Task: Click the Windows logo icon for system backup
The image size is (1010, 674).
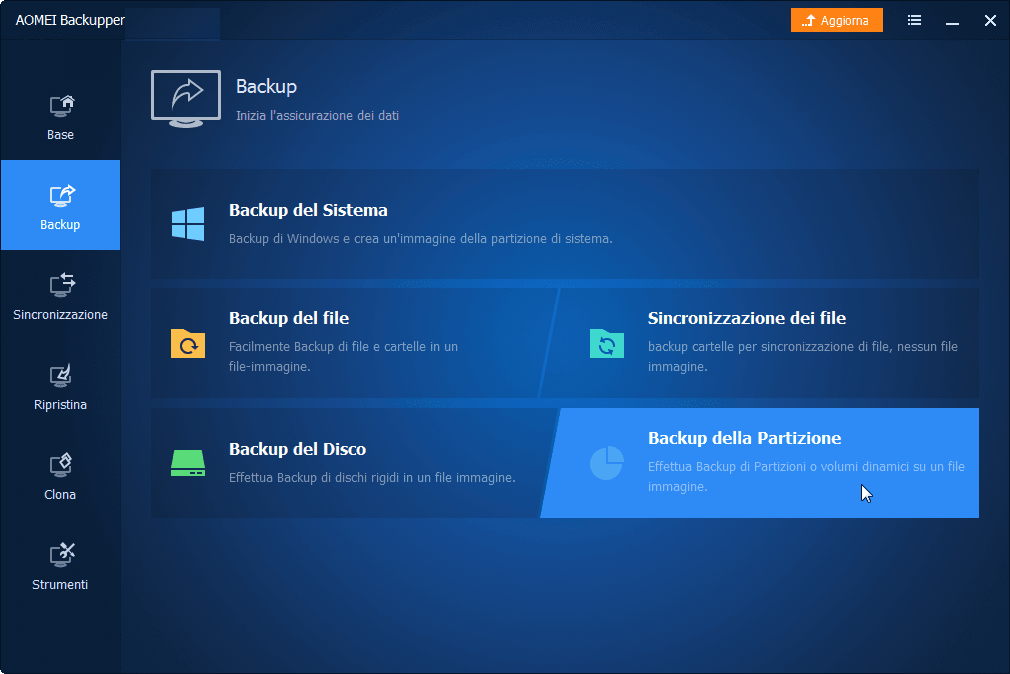Action: 188,224
